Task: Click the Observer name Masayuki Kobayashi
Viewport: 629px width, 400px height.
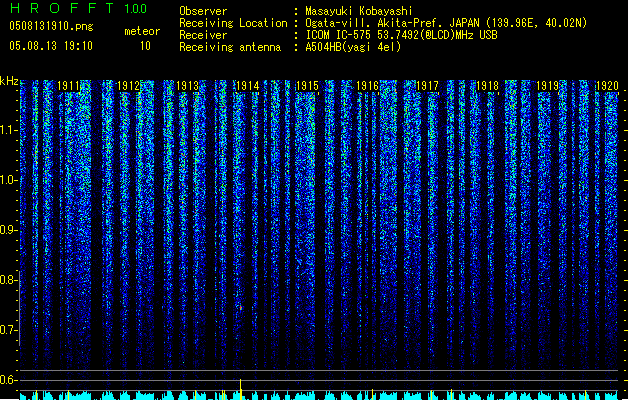Action: [x=359, y=11]
